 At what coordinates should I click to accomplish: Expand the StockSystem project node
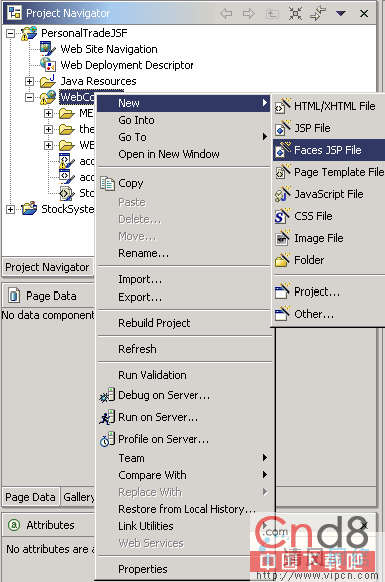[x=11, y=209]
